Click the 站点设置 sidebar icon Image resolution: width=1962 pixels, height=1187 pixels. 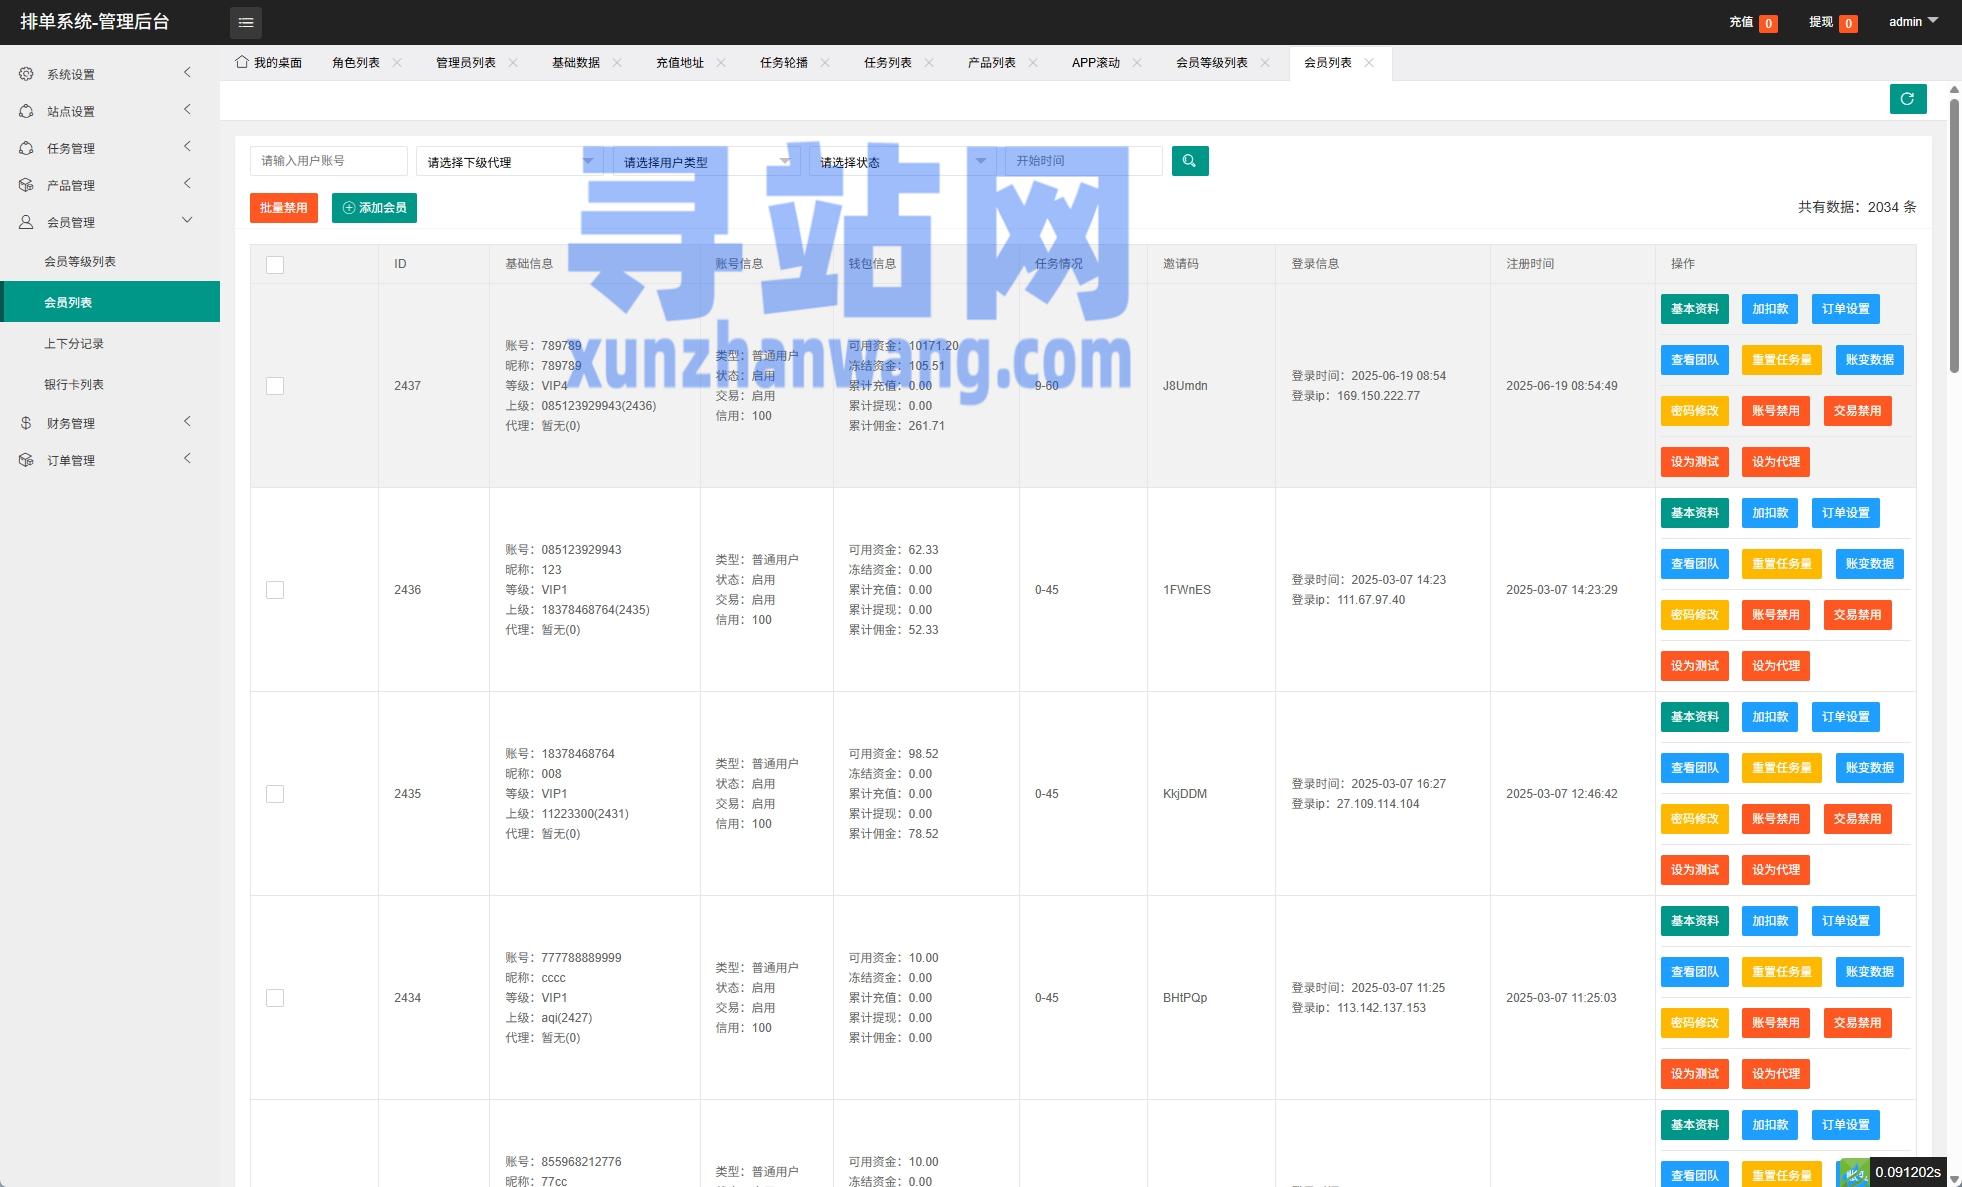(x=26, y=111)
